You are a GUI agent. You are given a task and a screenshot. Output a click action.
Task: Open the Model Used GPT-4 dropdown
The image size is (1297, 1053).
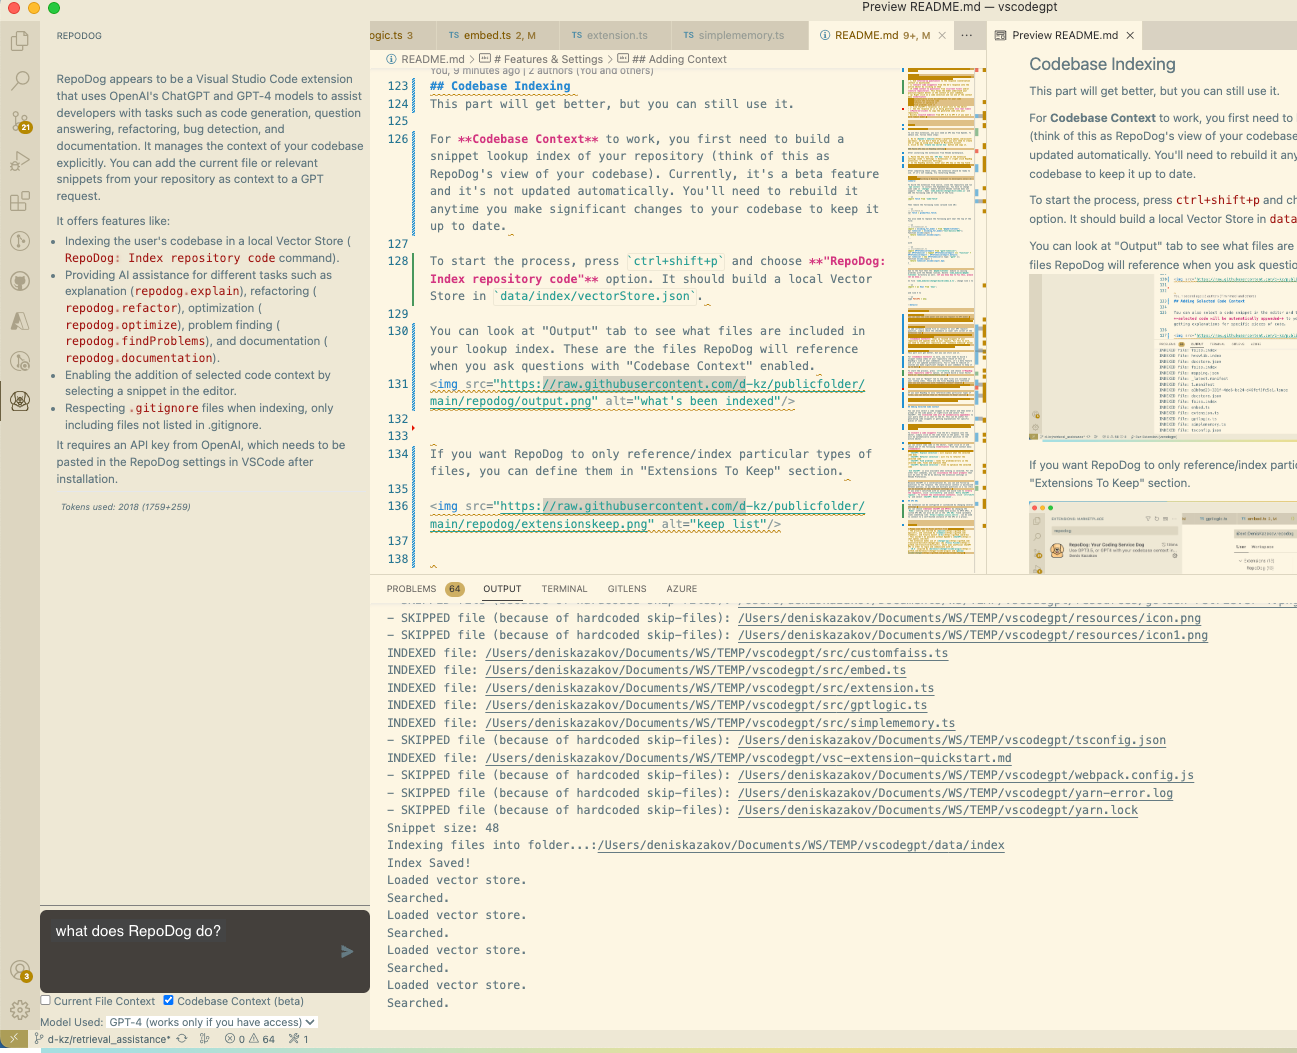pos(212,1022)
